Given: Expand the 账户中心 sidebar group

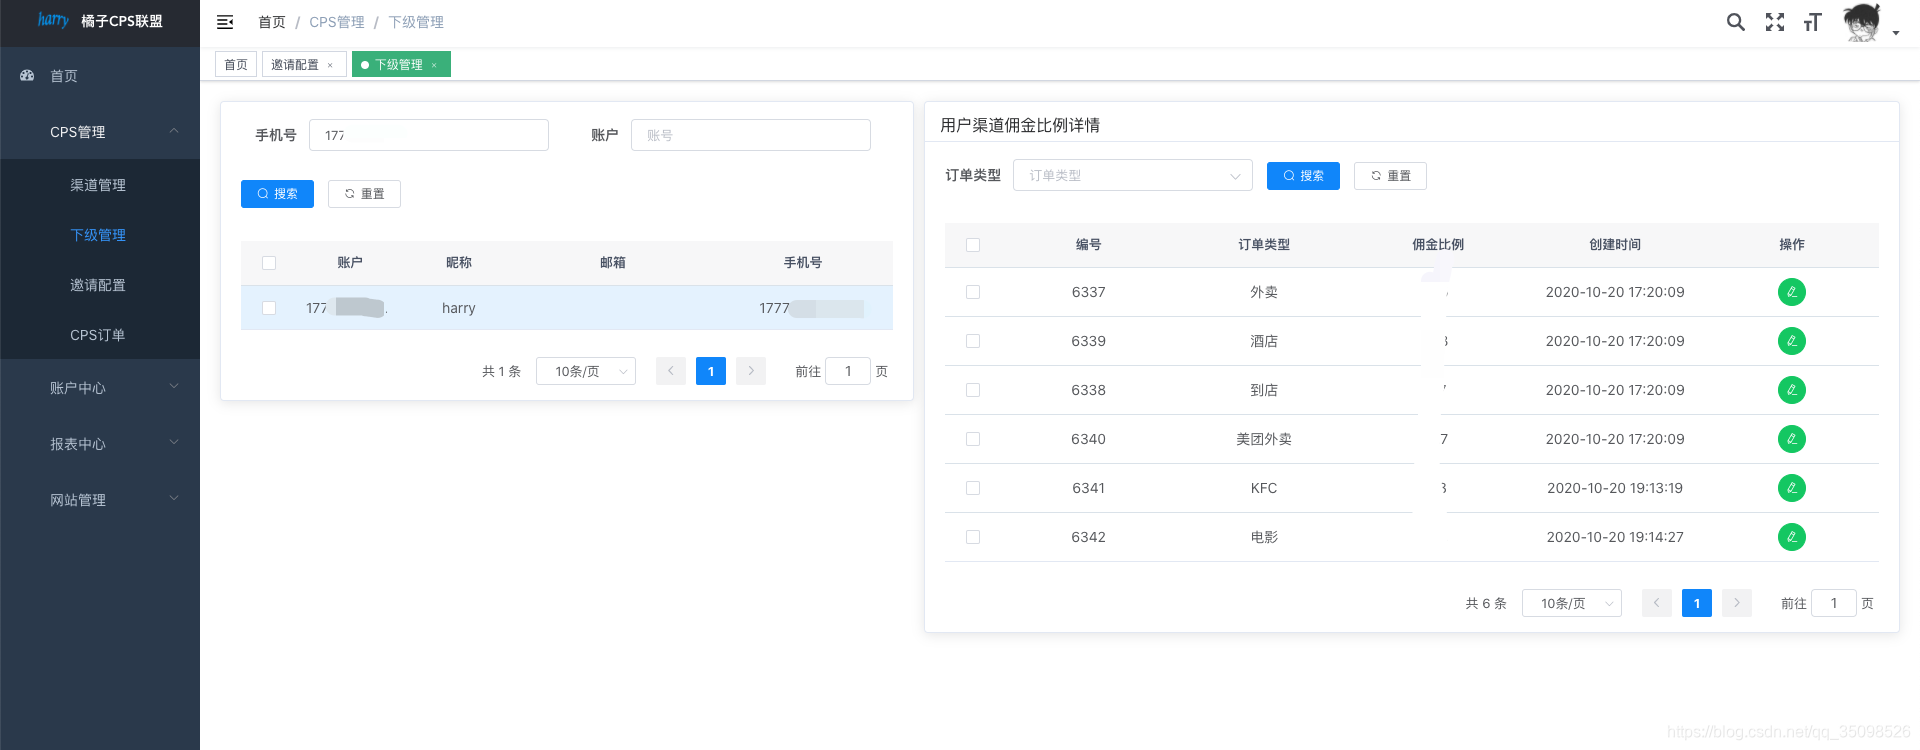Looking at the screenshot, I should click(x=100, y=388).
